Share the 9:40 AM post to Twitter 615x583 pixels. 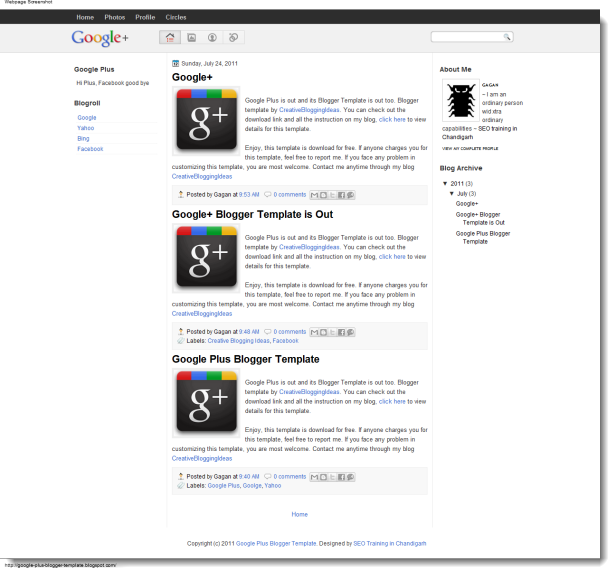[x=332, y=477]
